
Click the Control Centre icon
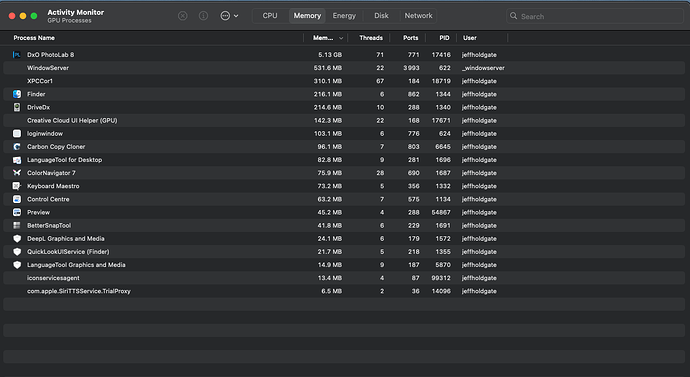click(x=17, y=199)
